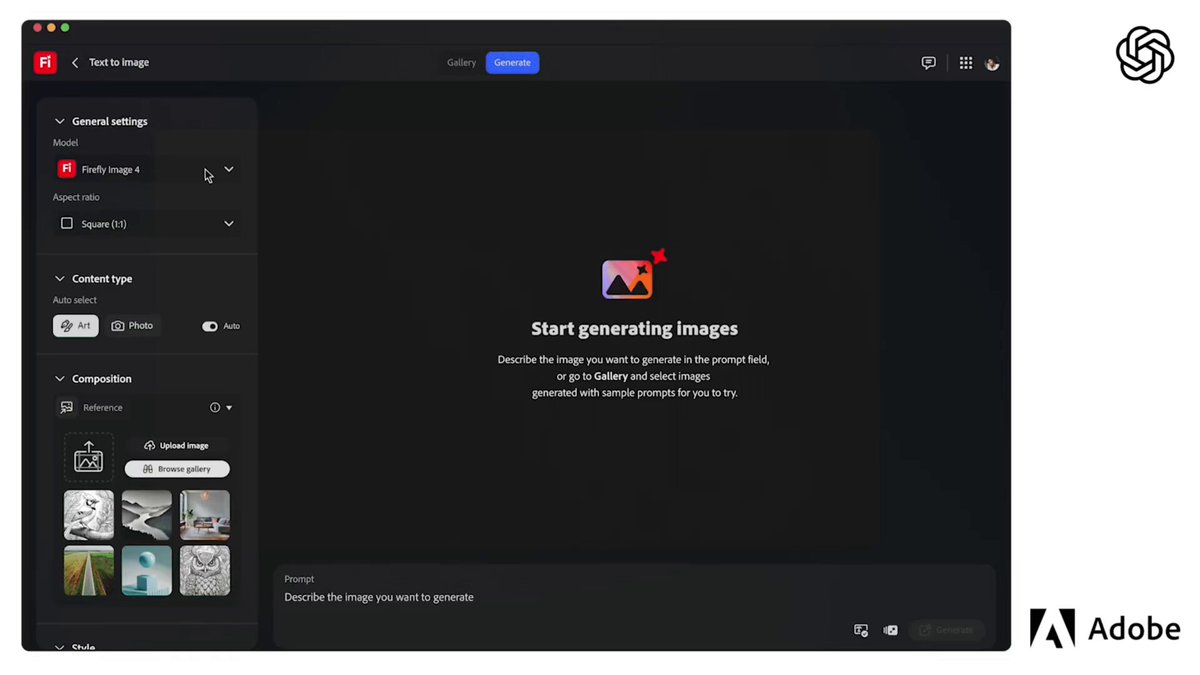Click the dashed upload image placeholder
Image resolution: width=1200 pixels, height=675 pixels.
(89, 457)
